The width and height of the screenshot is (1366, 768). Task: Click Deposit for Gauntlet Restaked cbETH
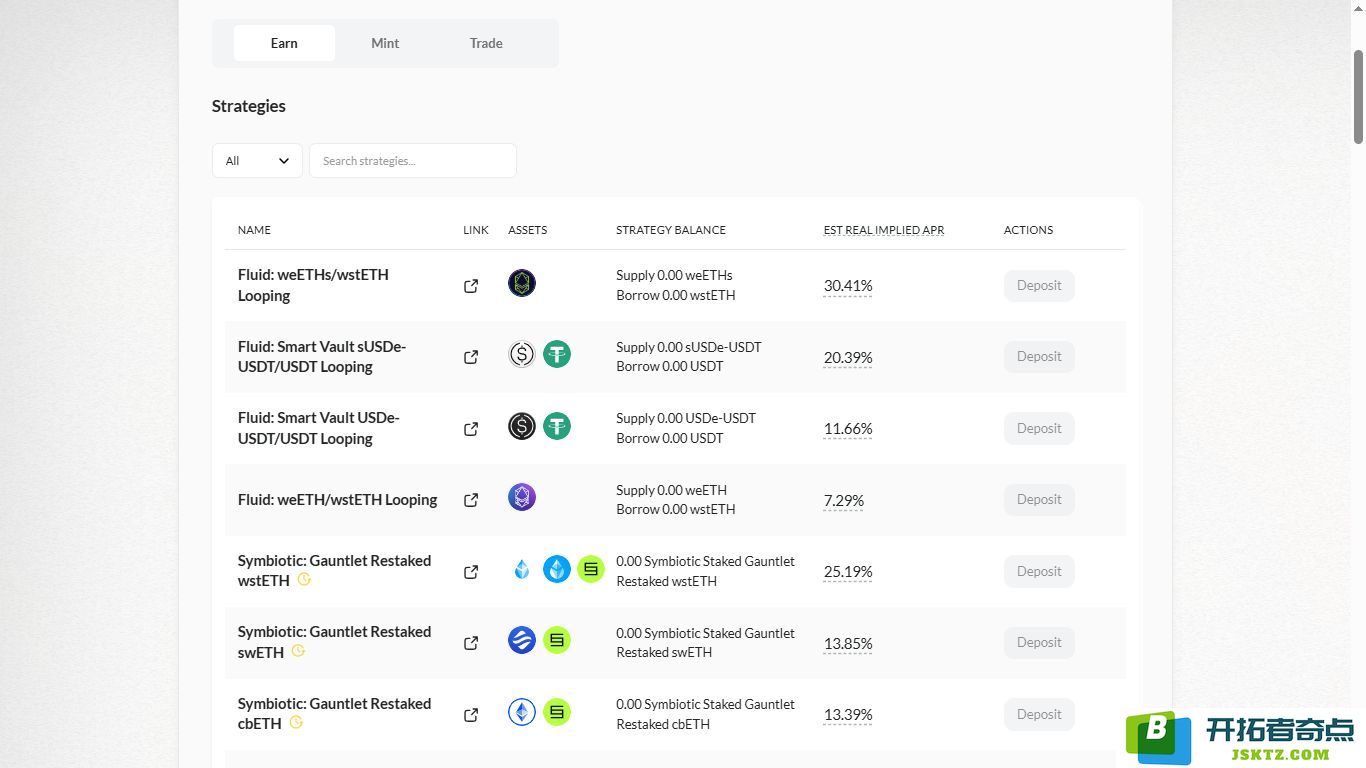click(x=1039, y=714)
